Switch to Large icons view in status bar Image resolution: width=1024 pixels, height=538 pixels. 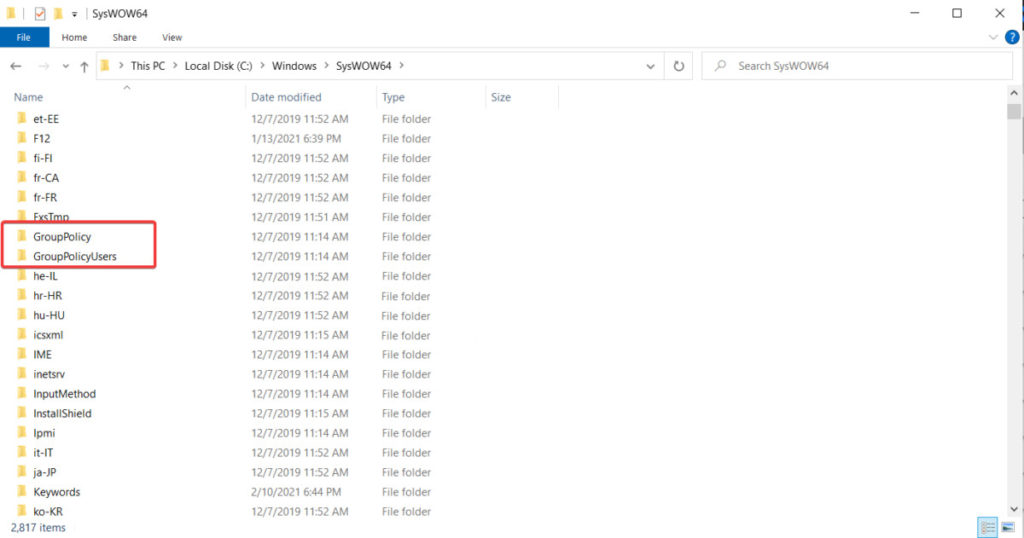(1008, 527)
